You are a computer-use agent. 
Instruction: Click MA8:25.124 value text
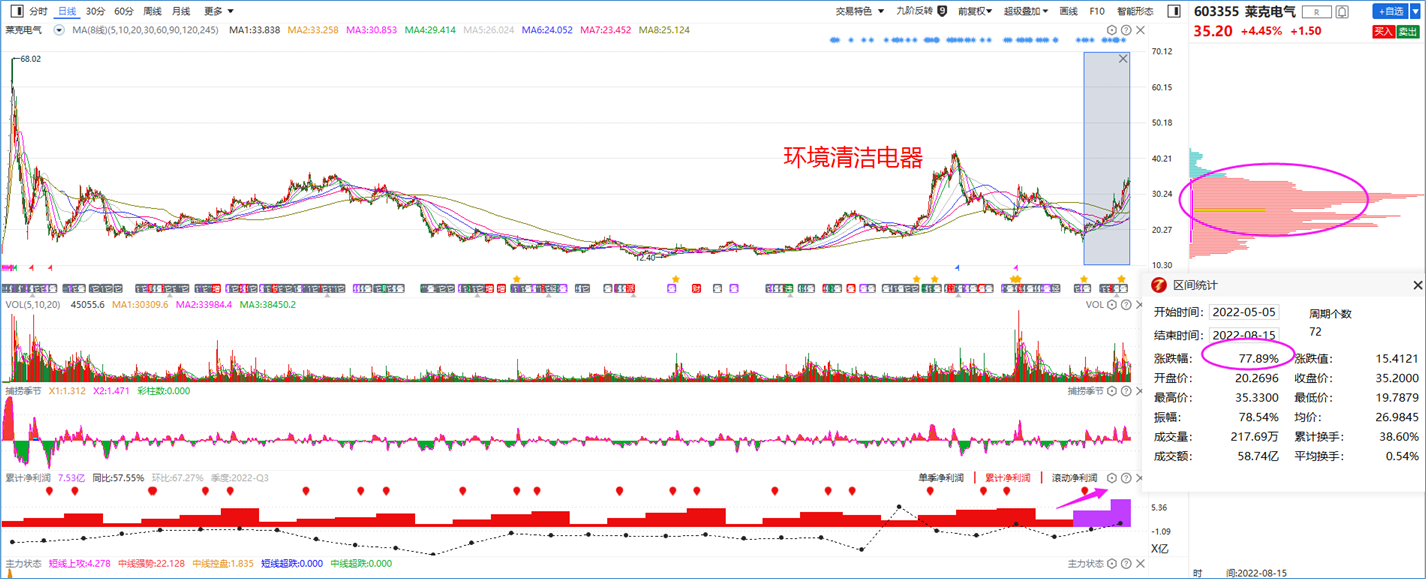click(665, 30)
